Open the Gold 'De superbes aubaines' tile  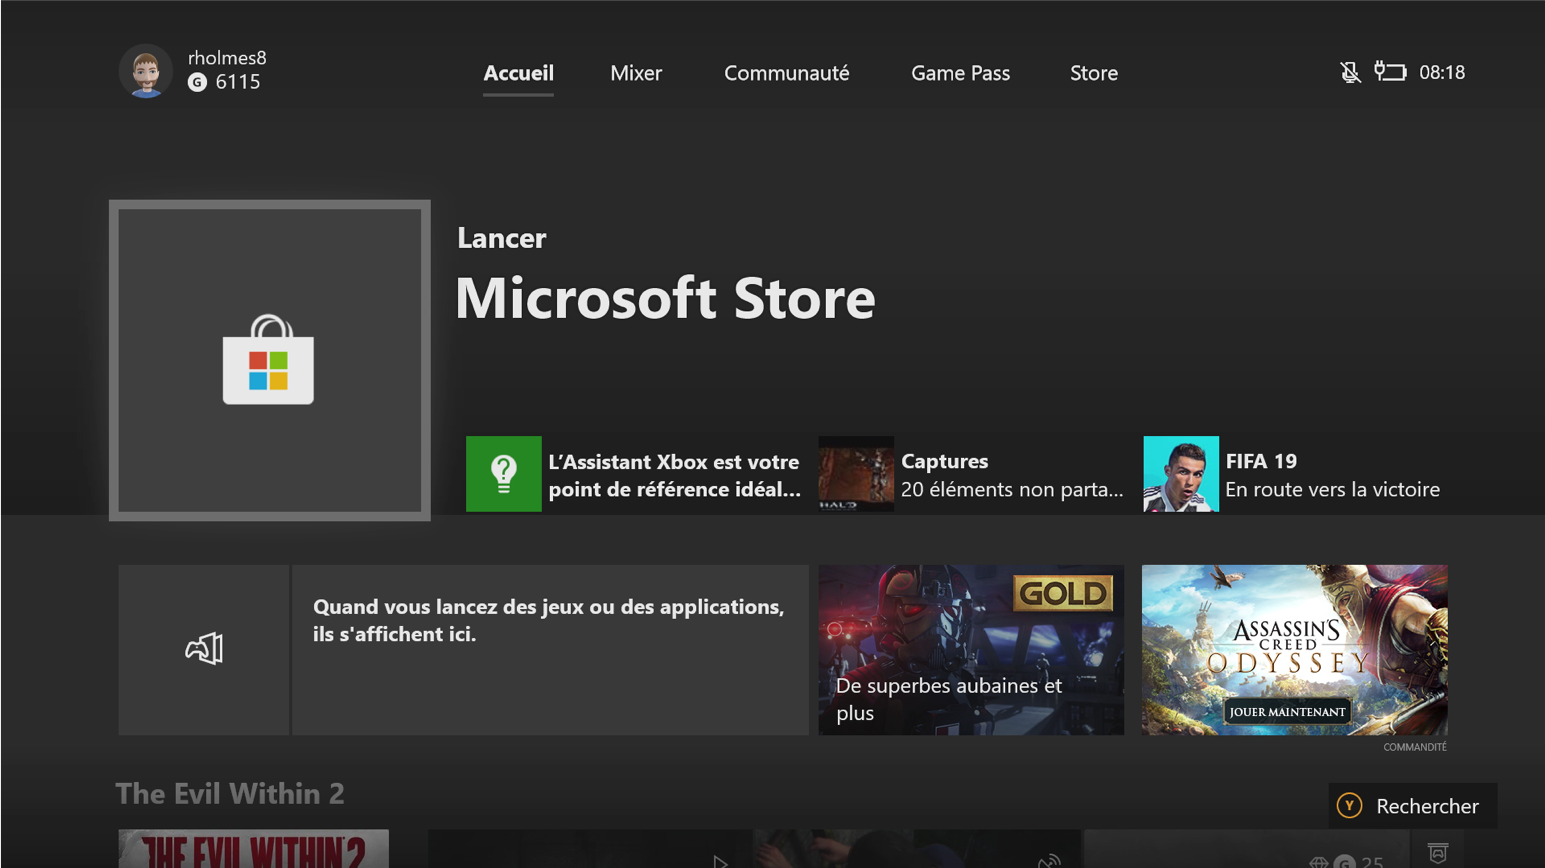pyautogui.click(x=971, y=650)
